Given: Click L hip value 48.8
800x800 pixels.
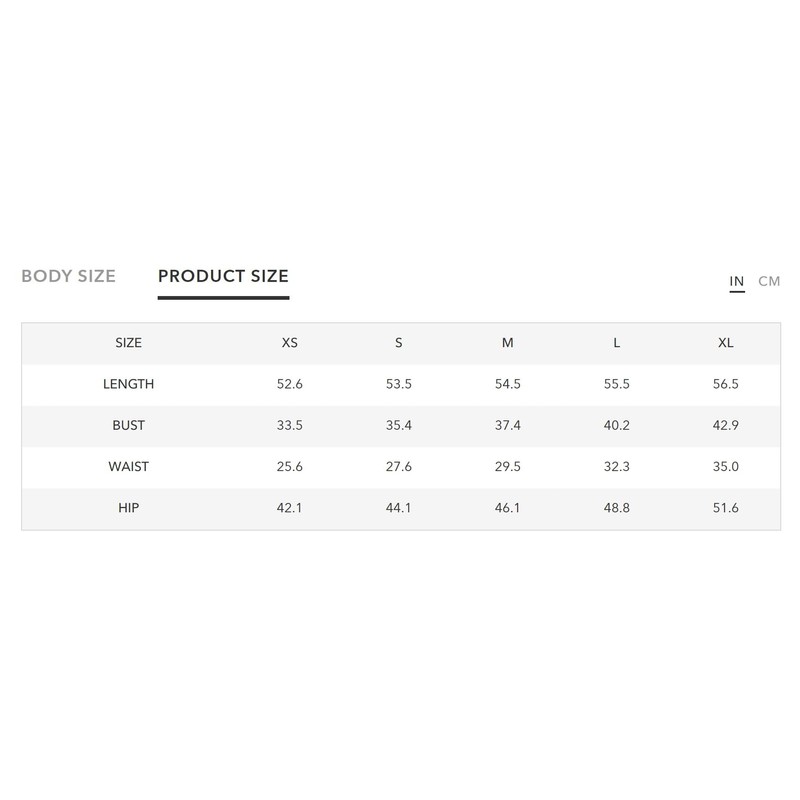Looking at the screenshot, I should click(x=617, y=508).
